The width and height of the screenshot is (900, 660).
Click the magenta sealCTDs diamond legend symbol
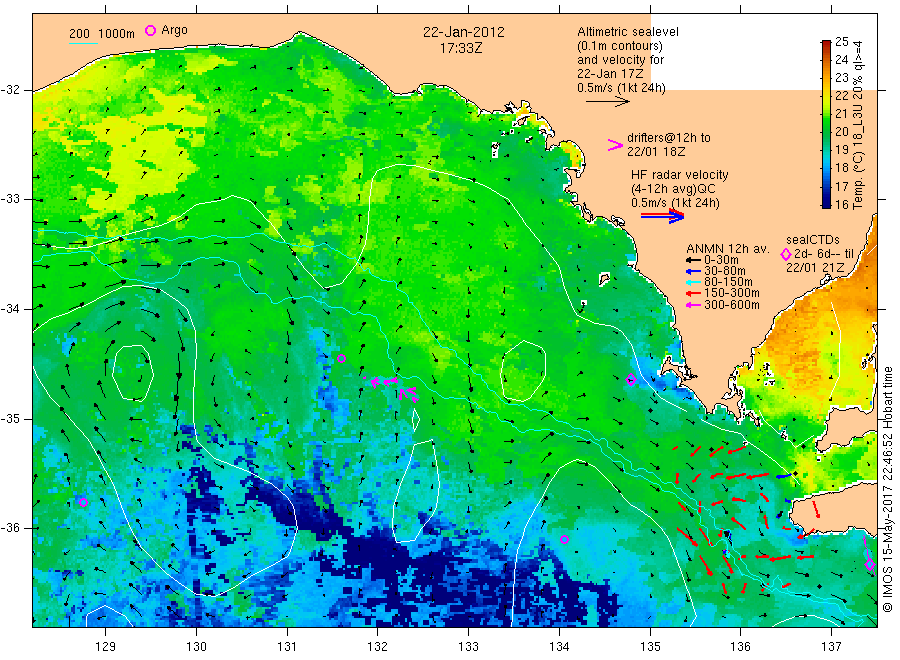click(786, 254)
